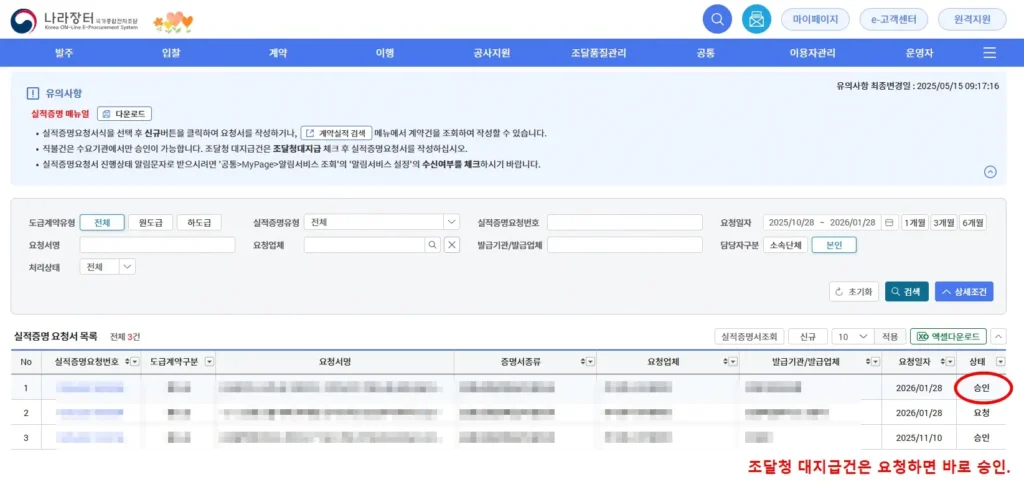Select 원도급 contract type option
The height and width of the screenshot is (497, 1024).
click(150, 222)
